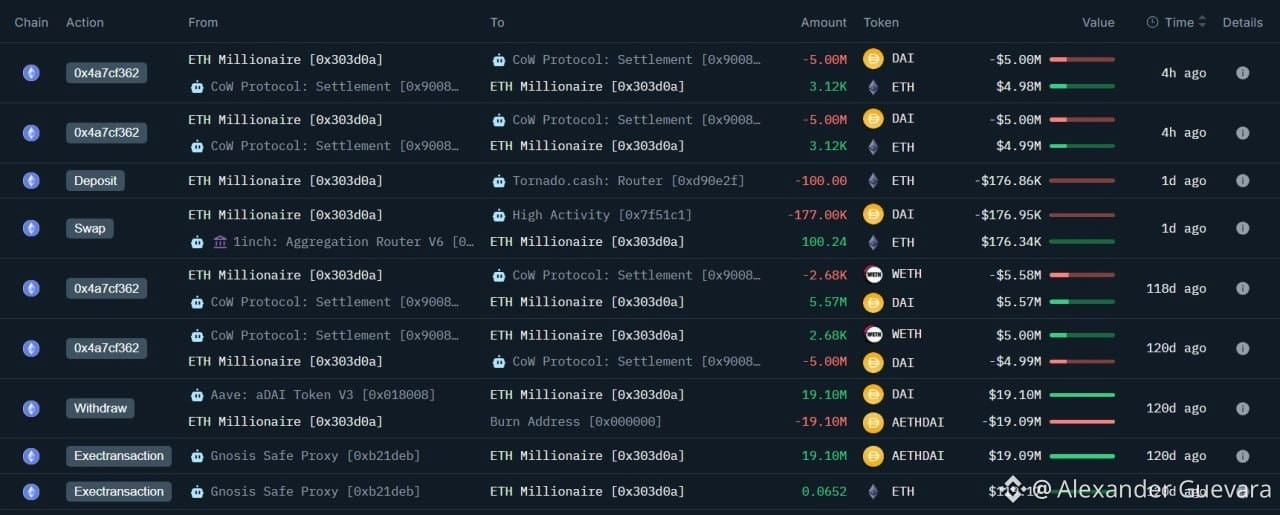Click the 0.0652 ETH amount
The image size is (1280, 515).
824,491
